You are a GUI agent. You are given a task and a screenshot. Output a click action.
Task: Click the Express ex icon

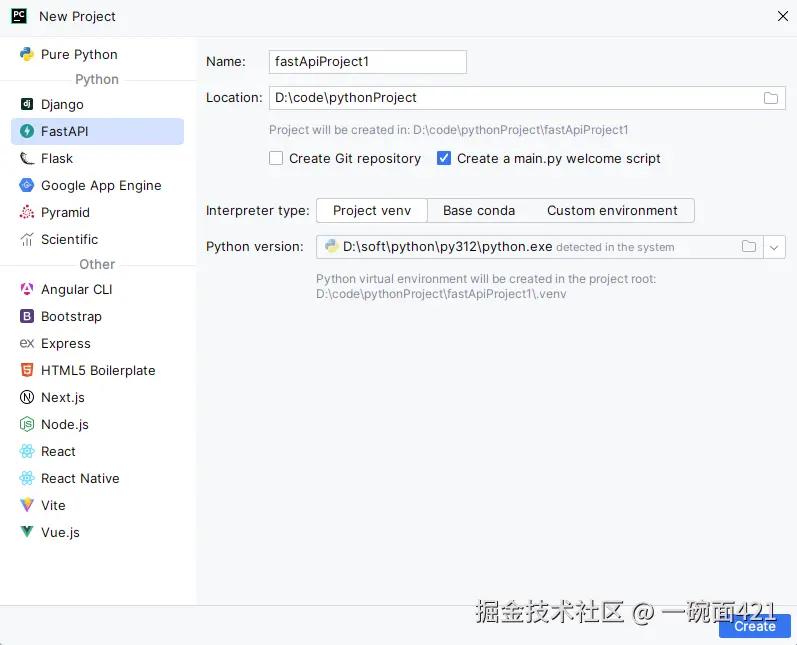(x=26, y=343)
